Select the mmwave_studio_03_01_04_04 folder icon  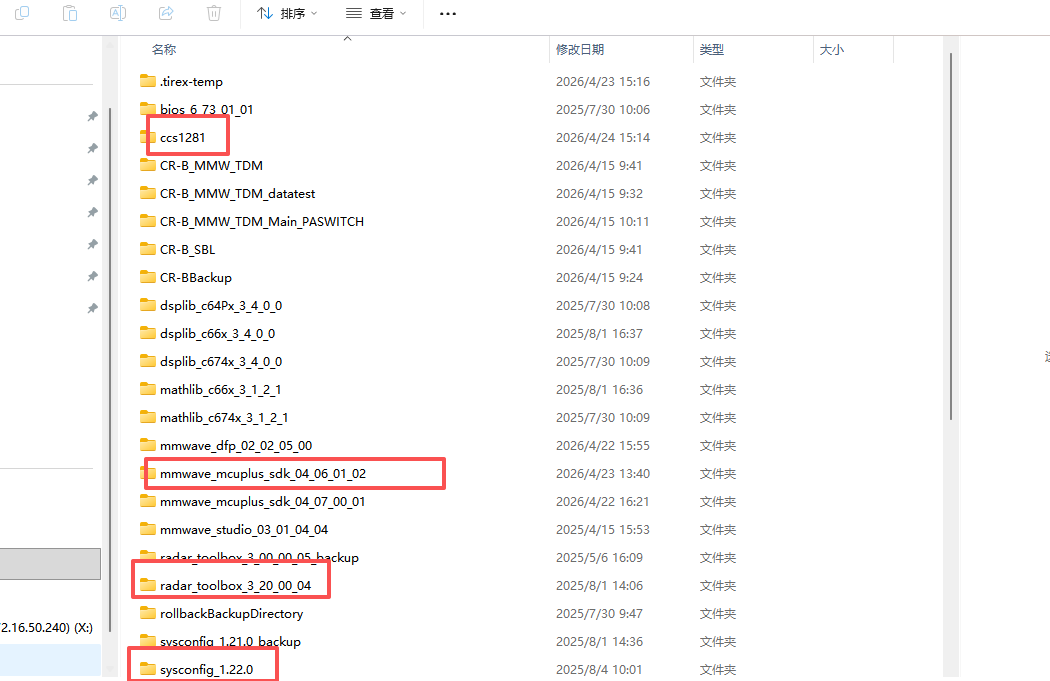[148, 529]
